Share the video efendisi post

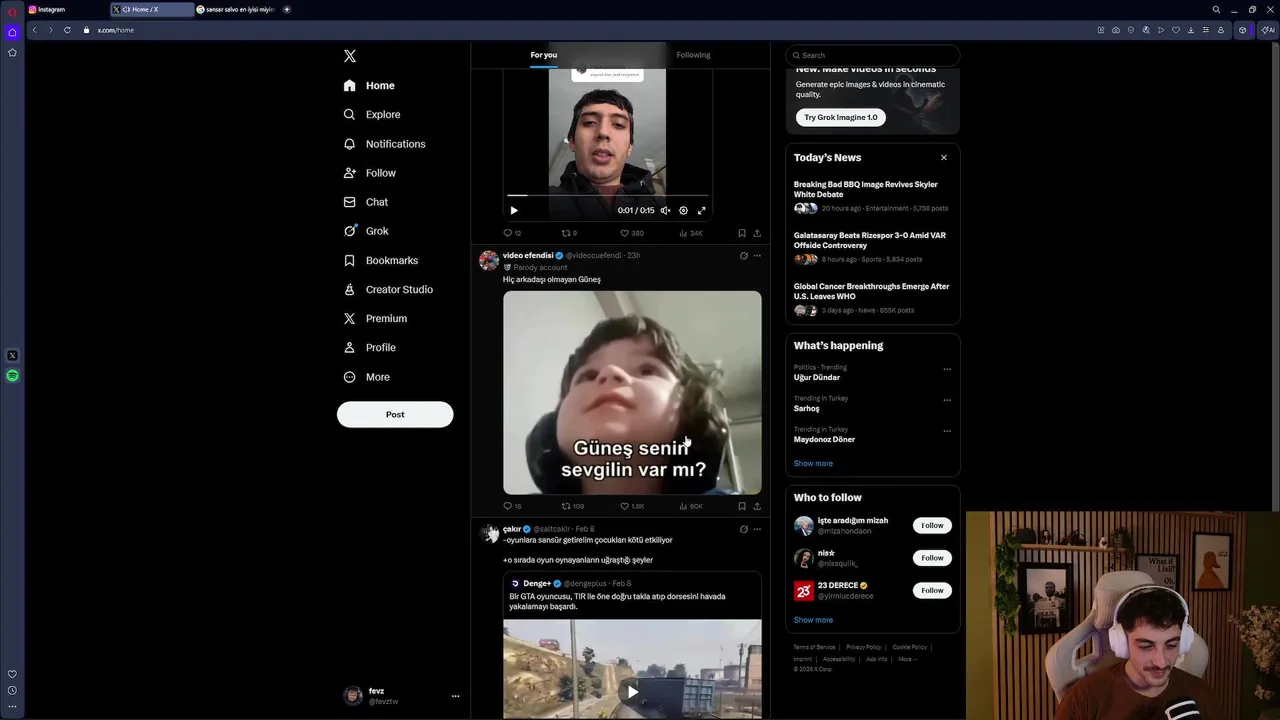[x=757, y=506]
